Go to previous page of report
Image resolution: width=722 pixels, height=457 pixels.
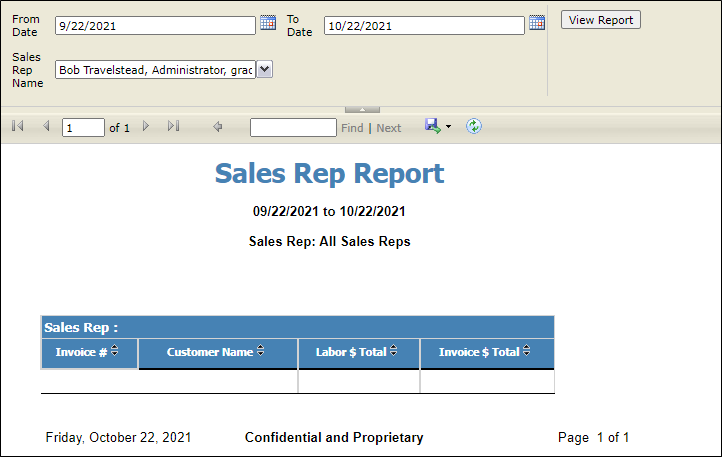click(46, 127)
